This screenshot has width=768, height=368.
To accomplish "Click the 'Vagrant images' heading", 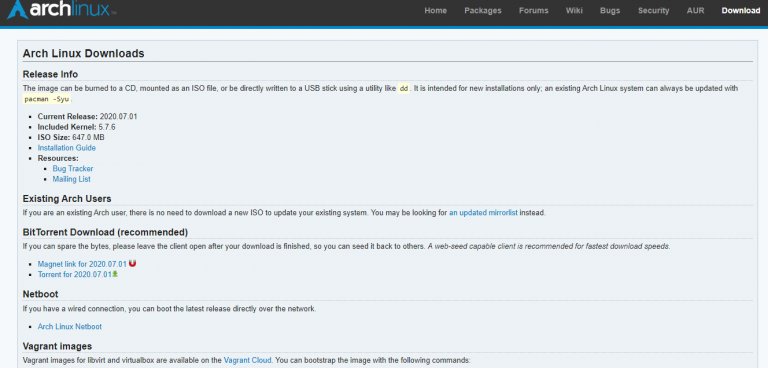I will coord(57,346).
